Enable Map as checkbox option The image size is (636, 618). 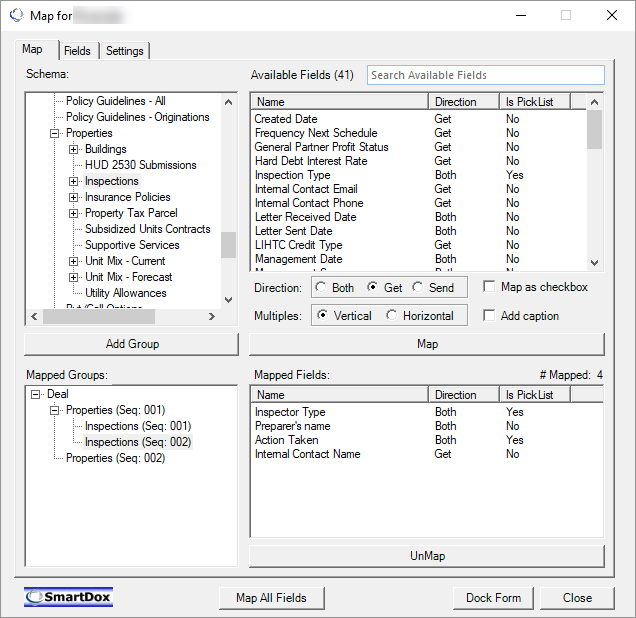pos(489,287)
